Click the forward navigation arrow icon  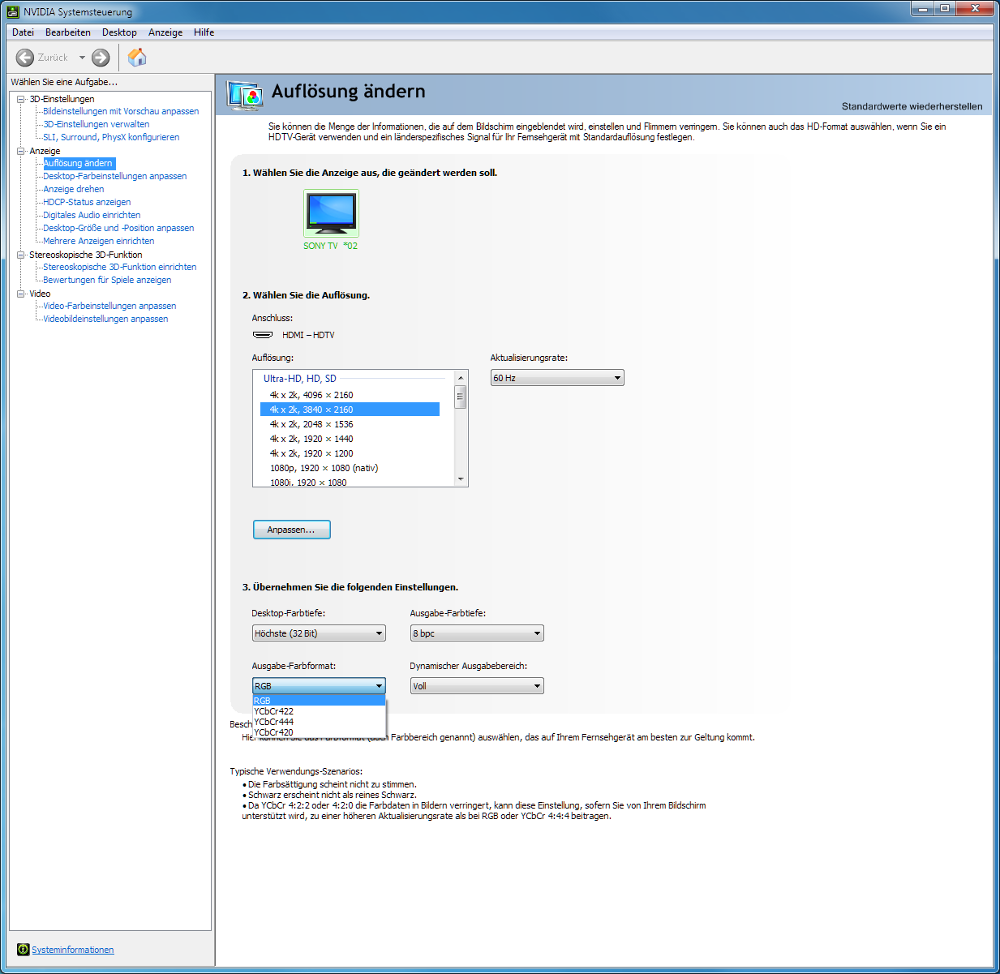click(101, 58)
